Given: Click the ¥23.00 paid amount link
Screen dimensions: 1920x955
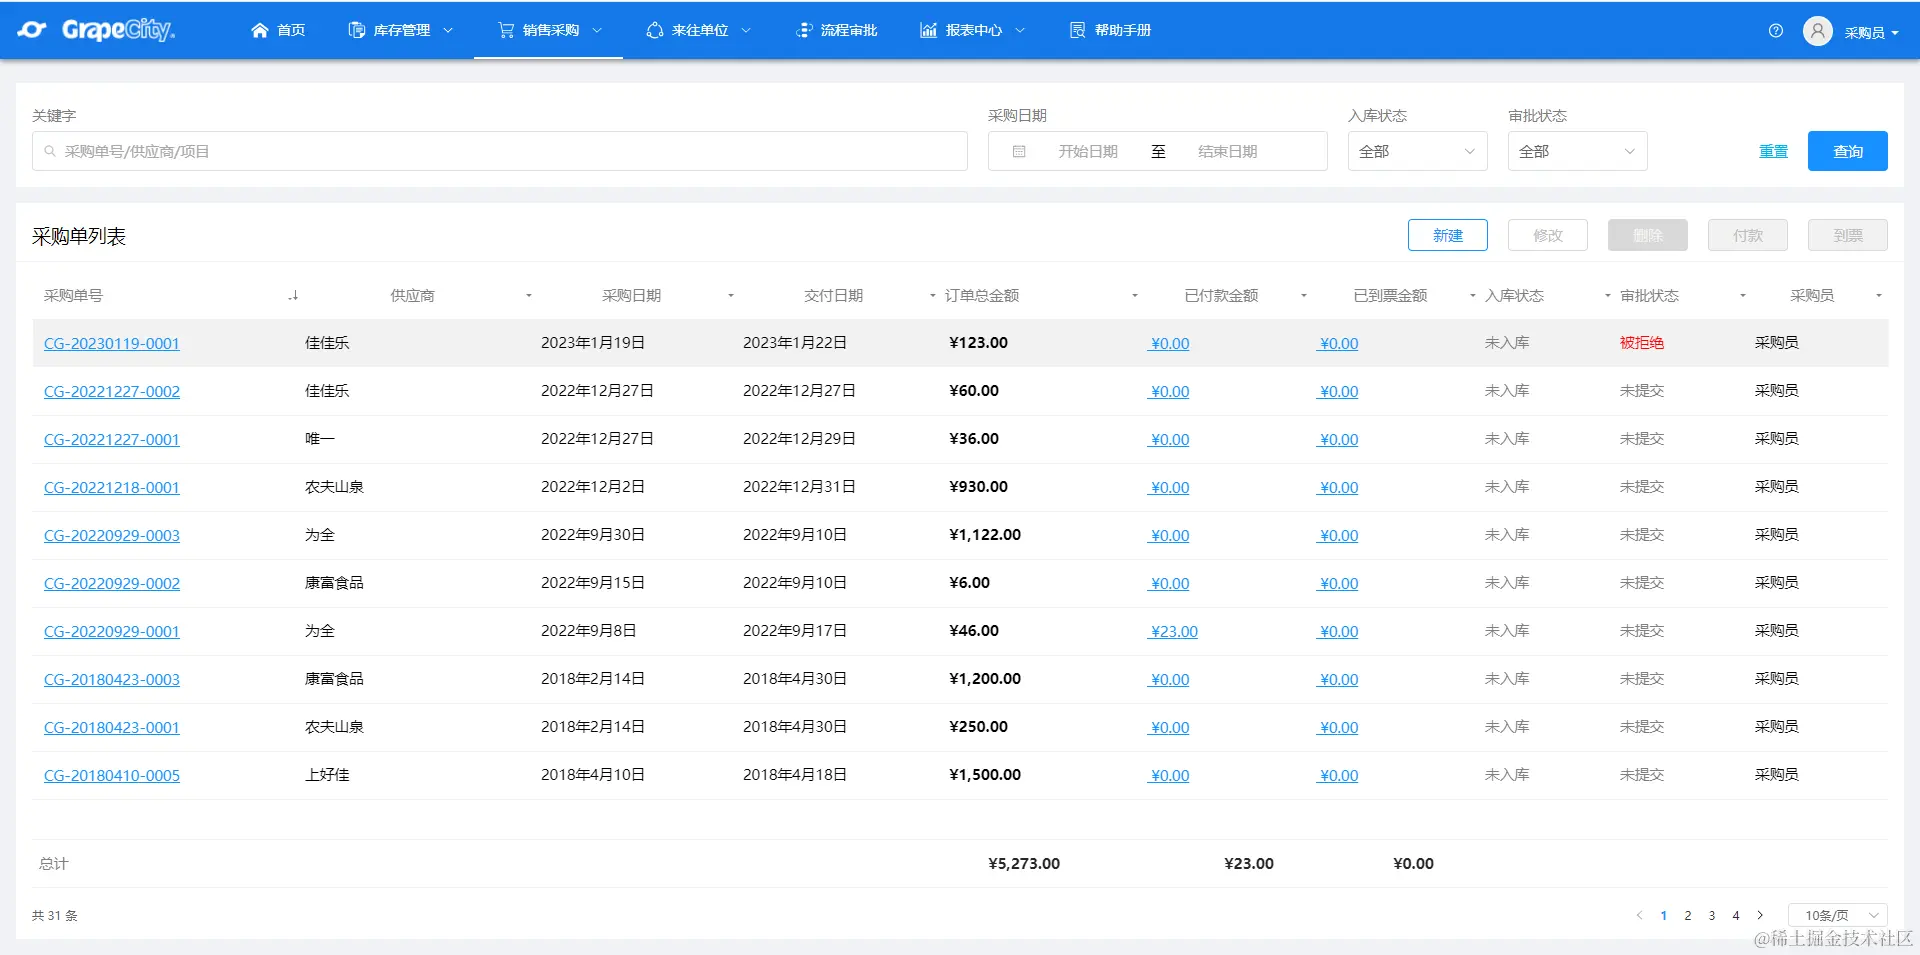Looking at the screenshot, I should coord(1174,632).
